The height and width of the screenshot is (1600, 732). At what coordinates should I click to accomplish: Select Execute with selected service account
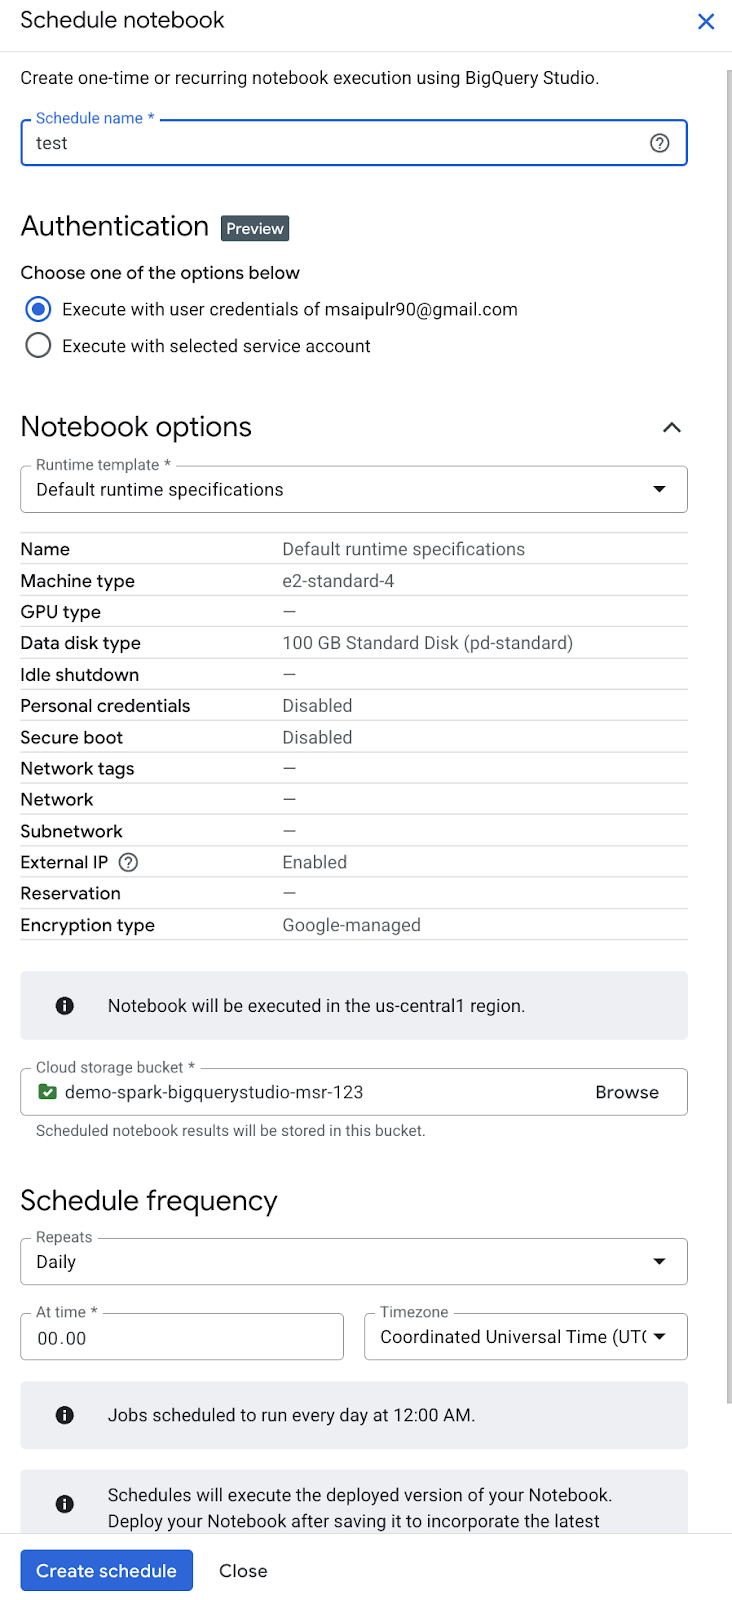pos(38,346)
